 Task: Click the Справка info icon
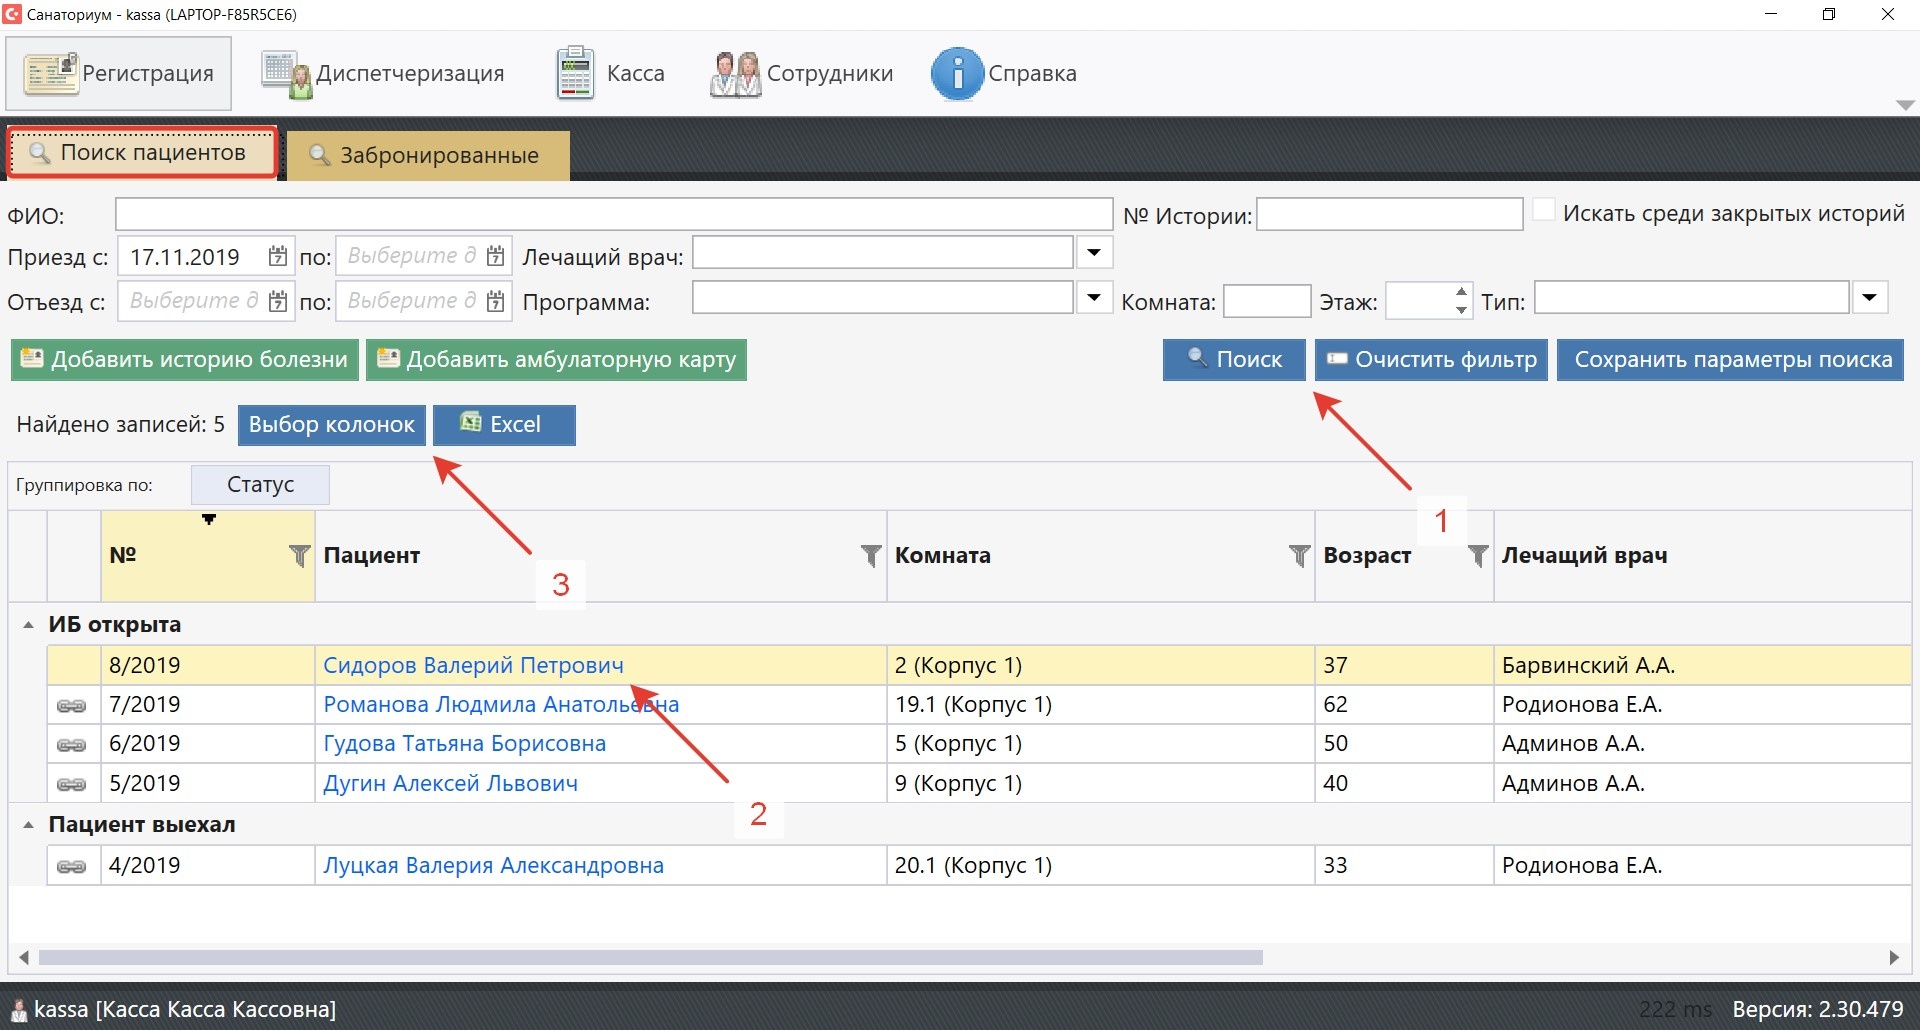pos(956,74)
